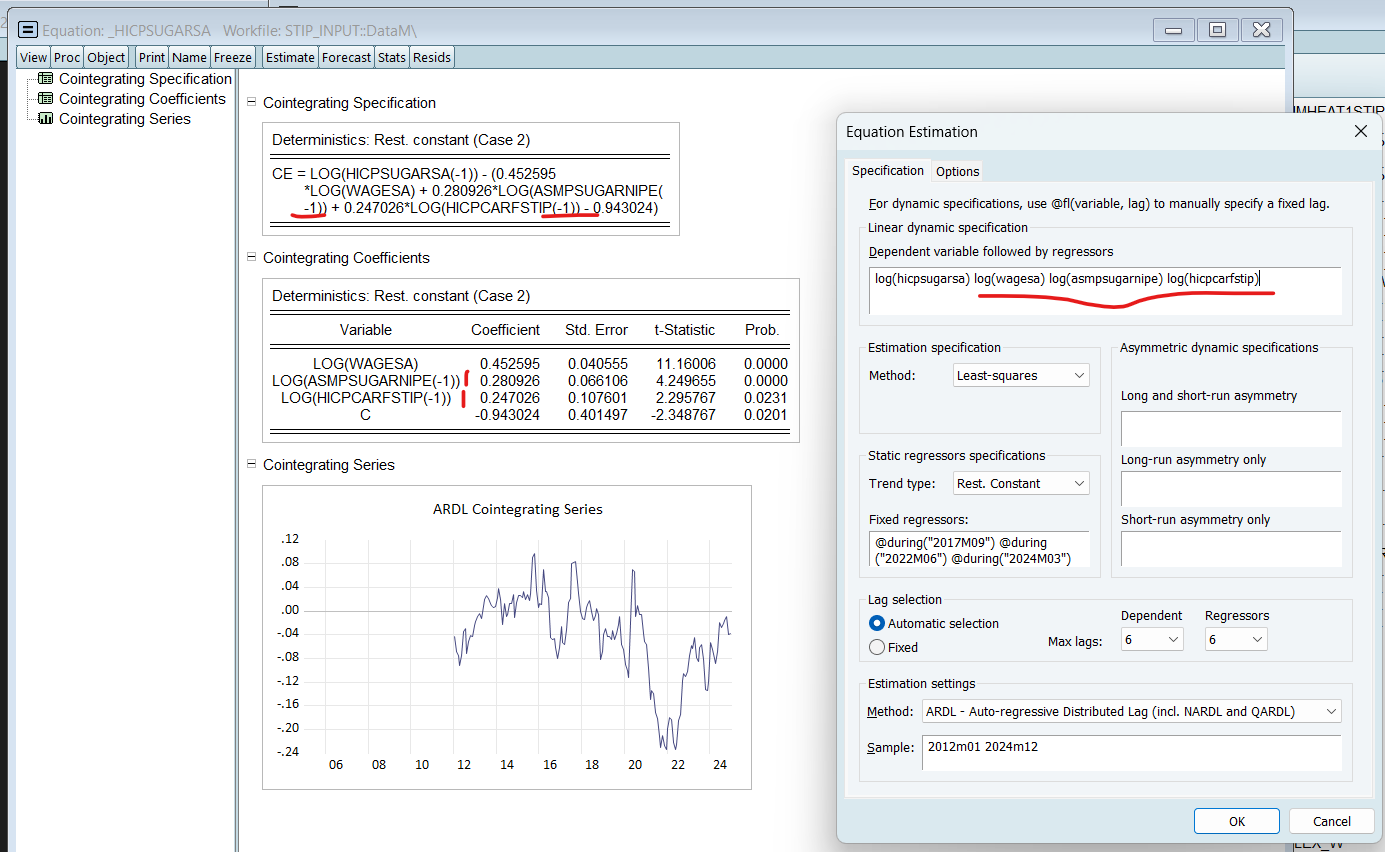Click Cancel in the Equation Estimation dialog
The width and height of the screenshot is (1385, 852).
point(1331,821)
